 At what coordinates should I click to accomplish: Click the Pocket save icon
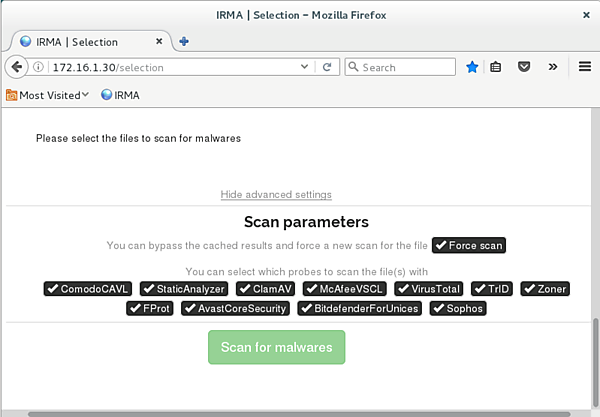[523, 67]
